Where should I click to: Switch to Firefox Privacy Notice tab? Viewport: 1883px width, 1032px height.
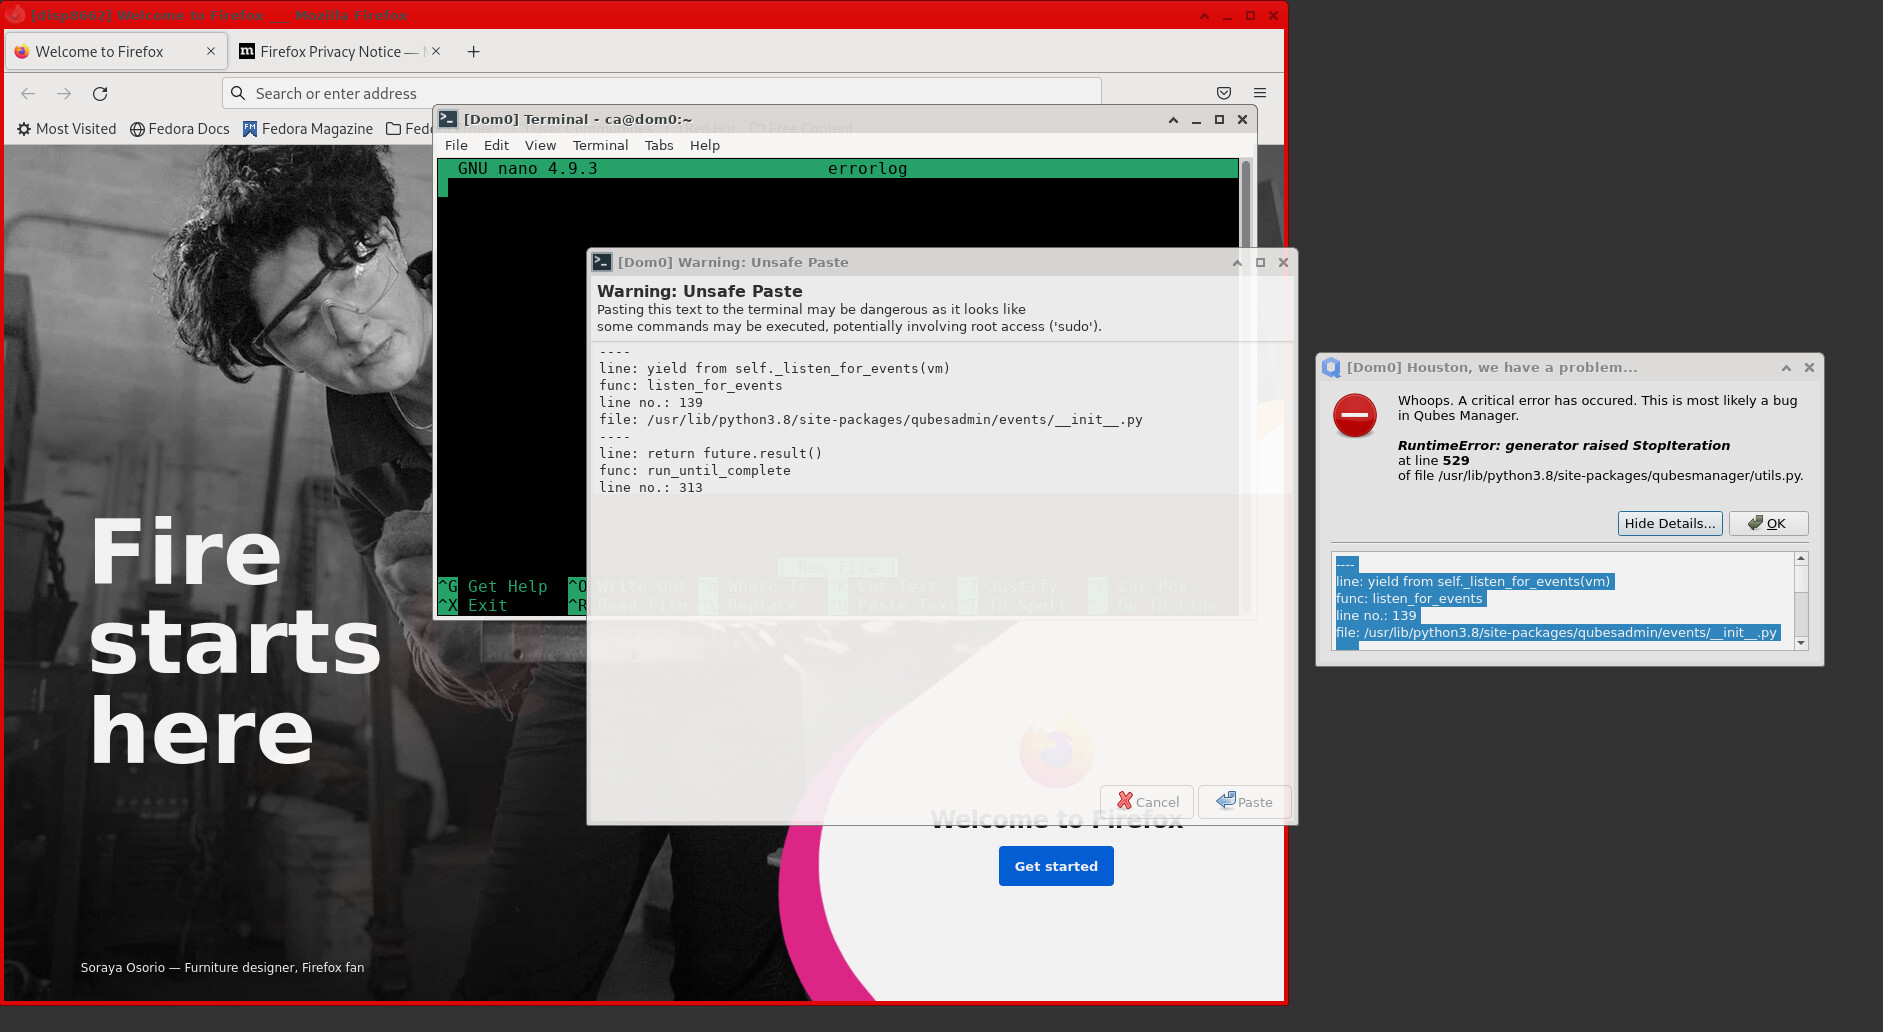point(330,52)
